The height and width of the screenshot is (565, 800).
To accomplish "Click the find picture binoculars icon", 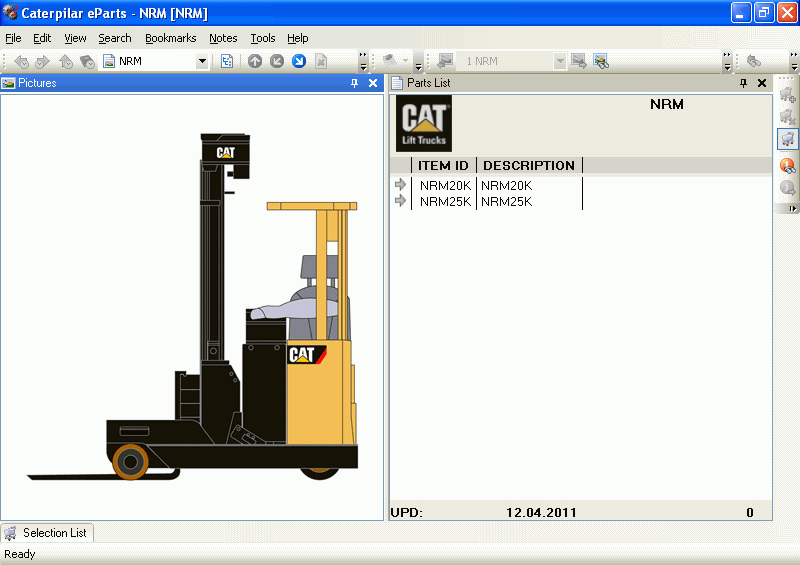I will click(x=601, y=61).
